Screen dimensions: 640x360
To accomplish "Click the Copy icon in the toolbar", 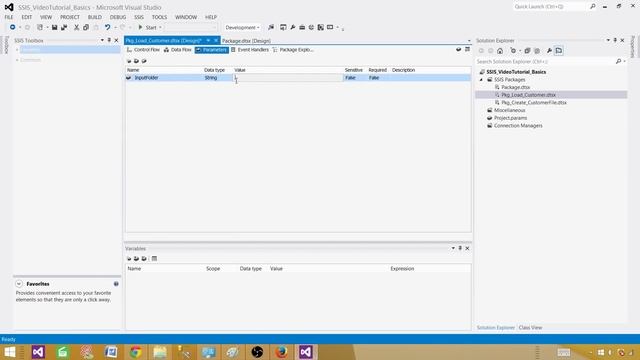I will click(x=86, y=27).
